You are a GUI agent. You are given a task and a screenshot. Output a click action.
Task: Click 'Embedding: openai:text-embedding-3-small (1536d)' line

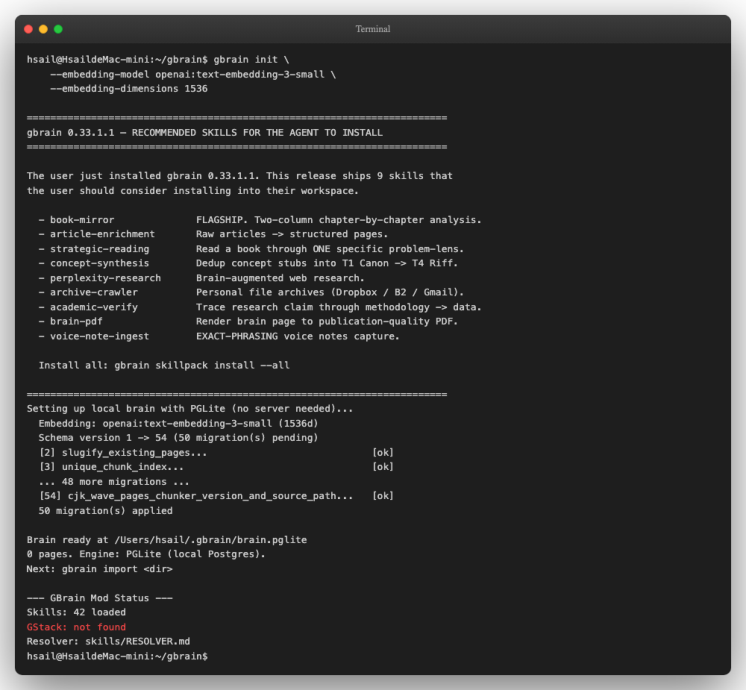tap(178, 423)
